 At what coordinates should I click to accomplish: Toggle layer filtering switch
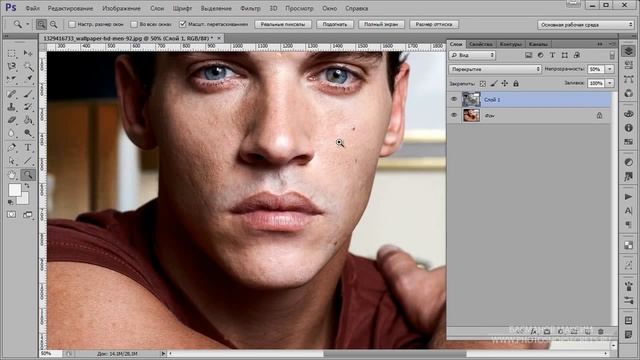[612, 55]
